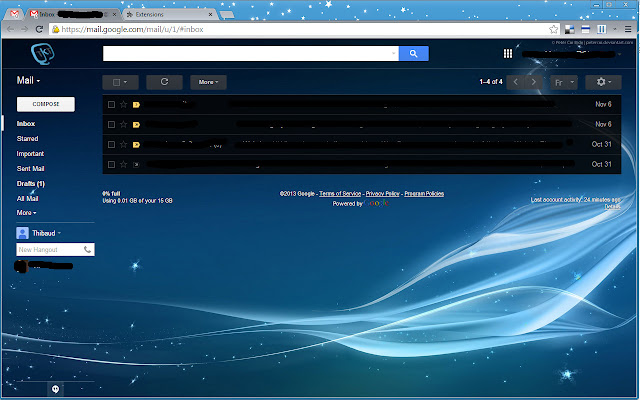This screenshot has height=400, width=640.
Task: Click the TKT logo at top left
Action: click(x=42, y=53)
